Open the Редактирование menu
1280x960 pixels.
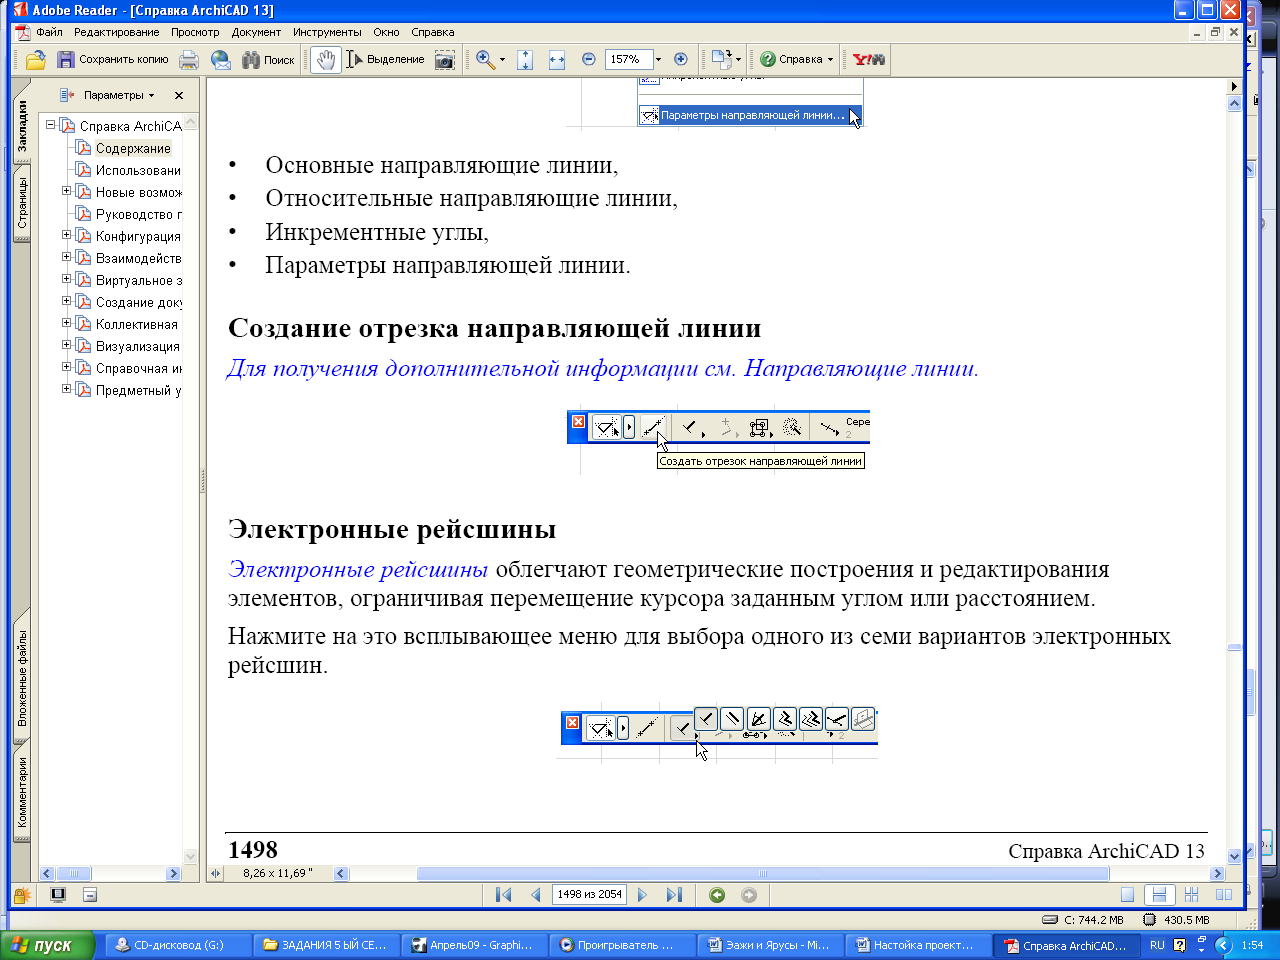tap(117, 32)
